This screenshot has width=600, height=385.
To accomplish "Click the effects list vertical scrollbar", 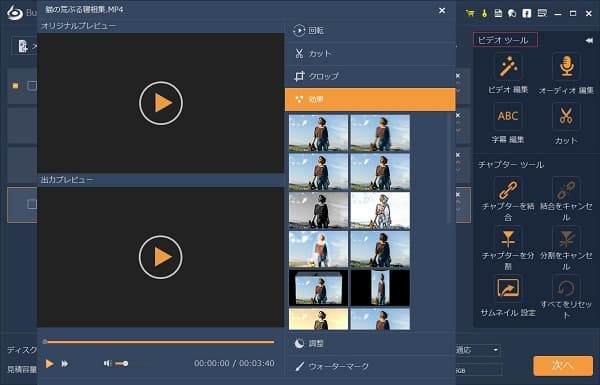I will 449,168.
